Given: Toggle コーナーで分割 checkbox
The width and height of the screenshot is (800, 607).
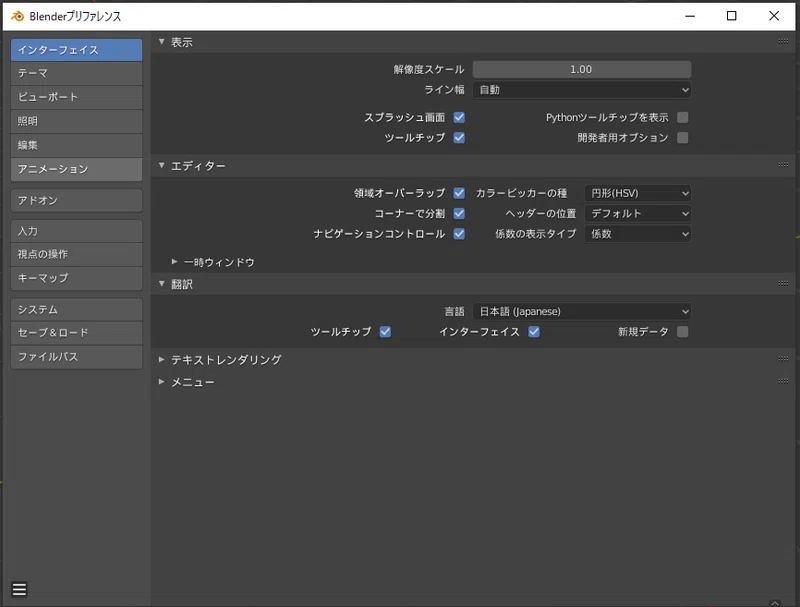Looking at the screenshot, I should click(459, 213).
